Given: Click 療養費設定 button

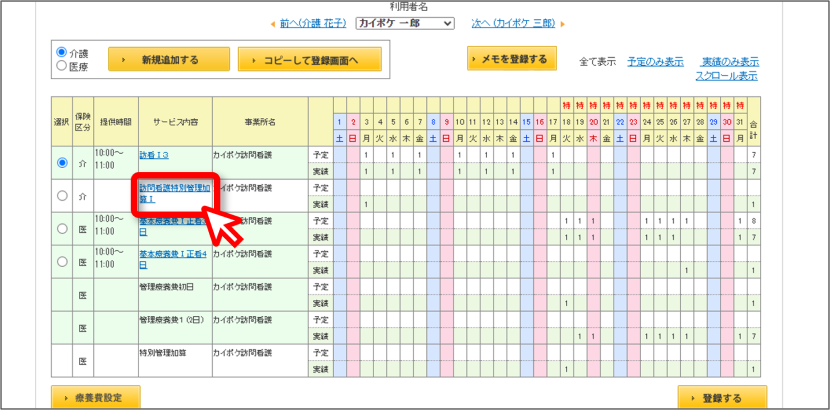Looking at the screenshot, I should 96,398.
